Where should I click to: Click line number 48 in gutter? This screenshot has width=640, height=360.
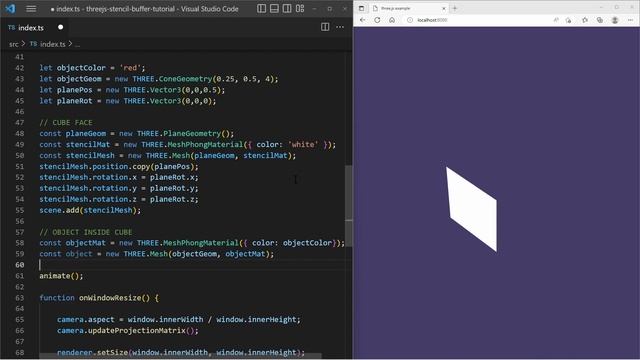point(20,133)
